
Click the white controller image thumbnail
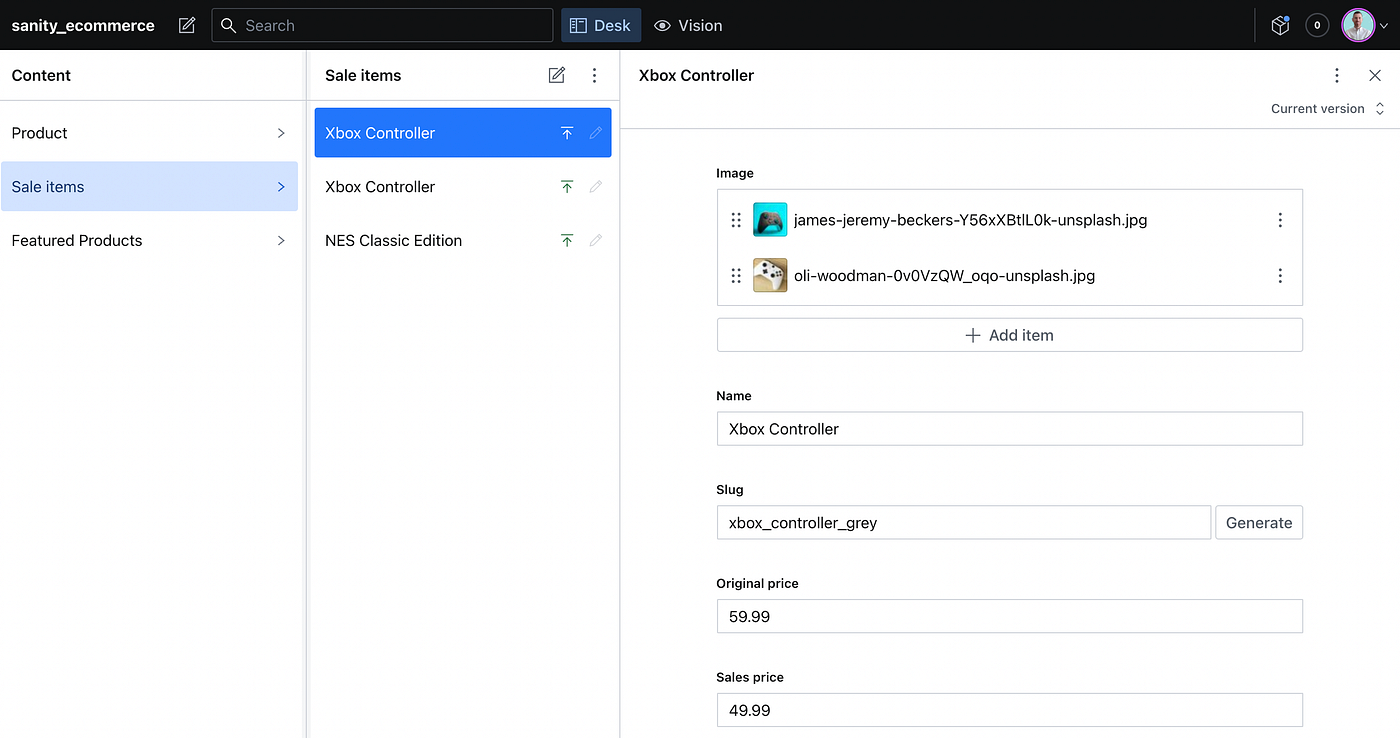770,275
